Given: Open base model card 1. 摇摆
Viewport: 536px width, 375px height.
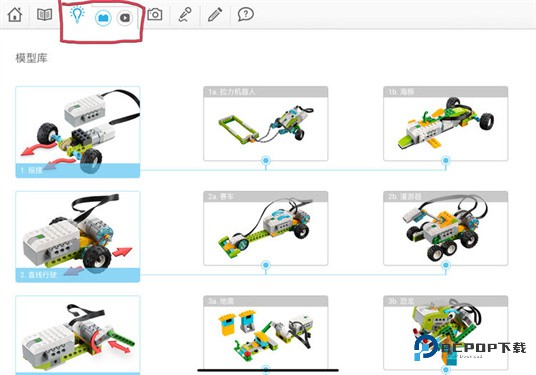Looking at the screenshot, I should [x=78, y=132].
